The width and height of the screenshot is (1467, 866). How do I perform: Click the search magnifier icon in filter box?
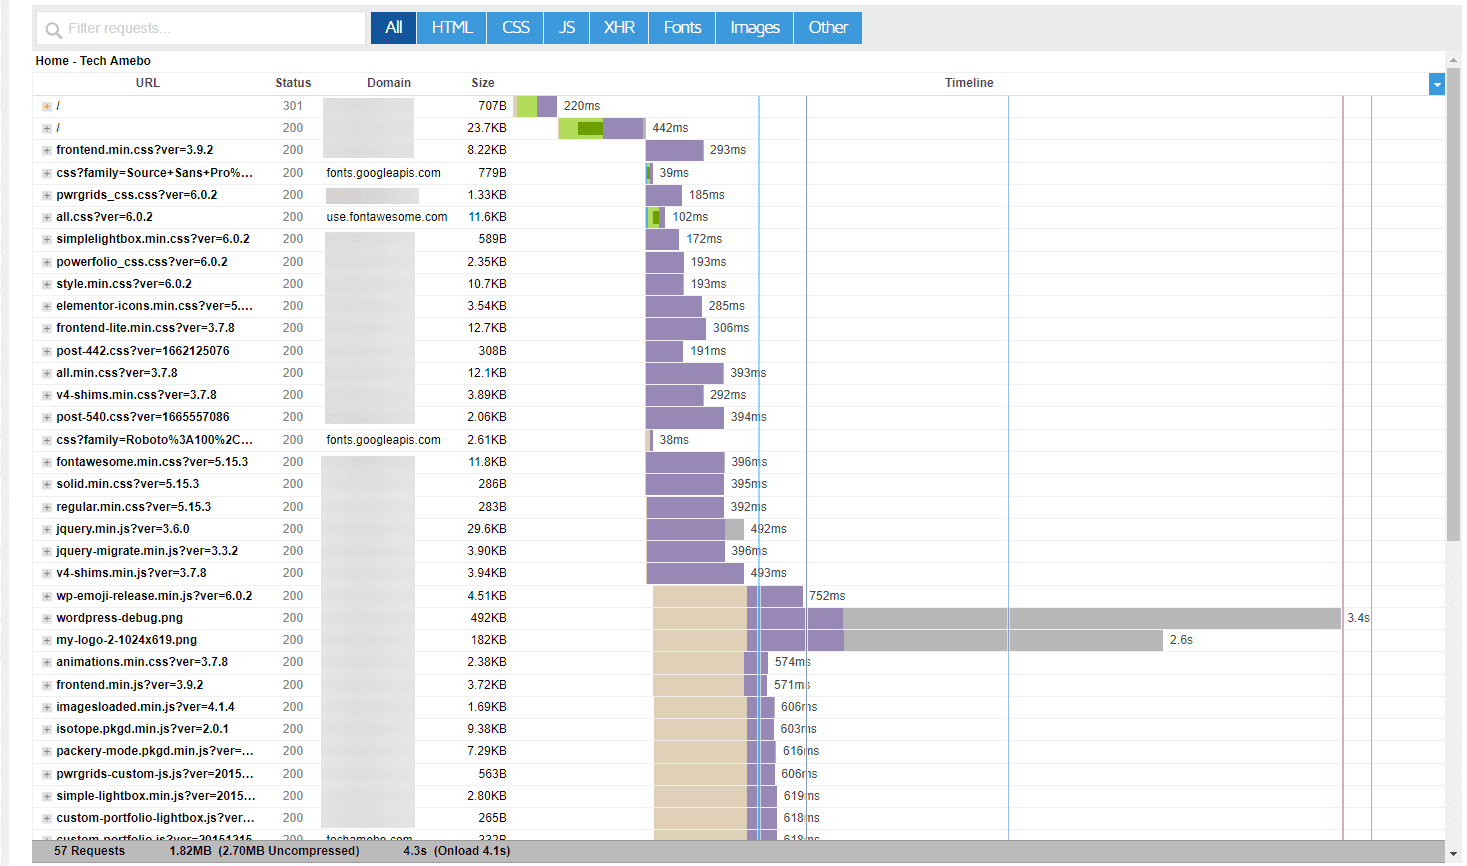click(54, 30)
